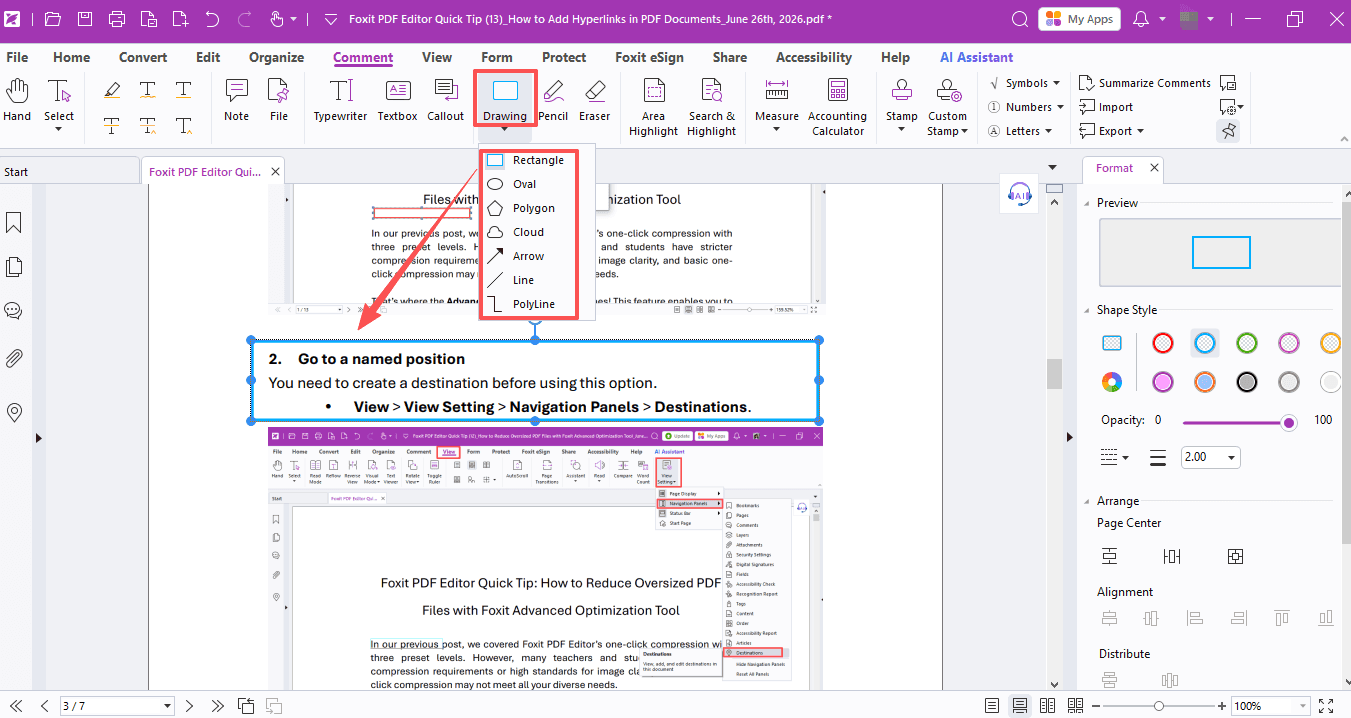Close the Format panel tab
This screenshot has height=718, width=1351.
click(1152, 168)
